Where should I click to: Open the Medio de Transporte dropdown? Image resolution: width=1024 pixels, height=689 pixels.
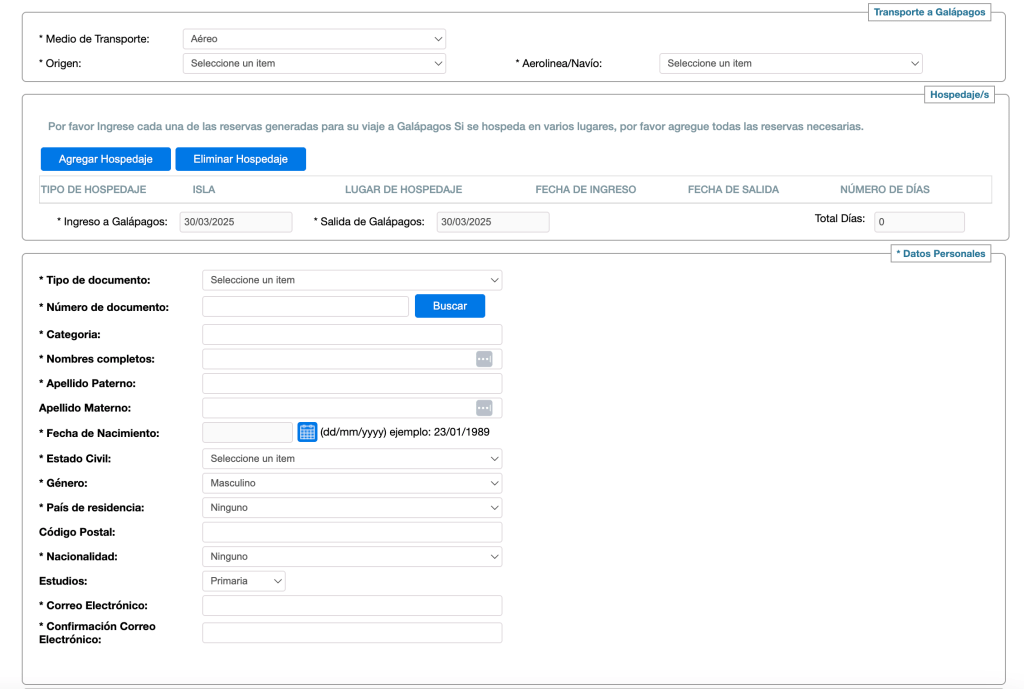[x=314, y=39]
